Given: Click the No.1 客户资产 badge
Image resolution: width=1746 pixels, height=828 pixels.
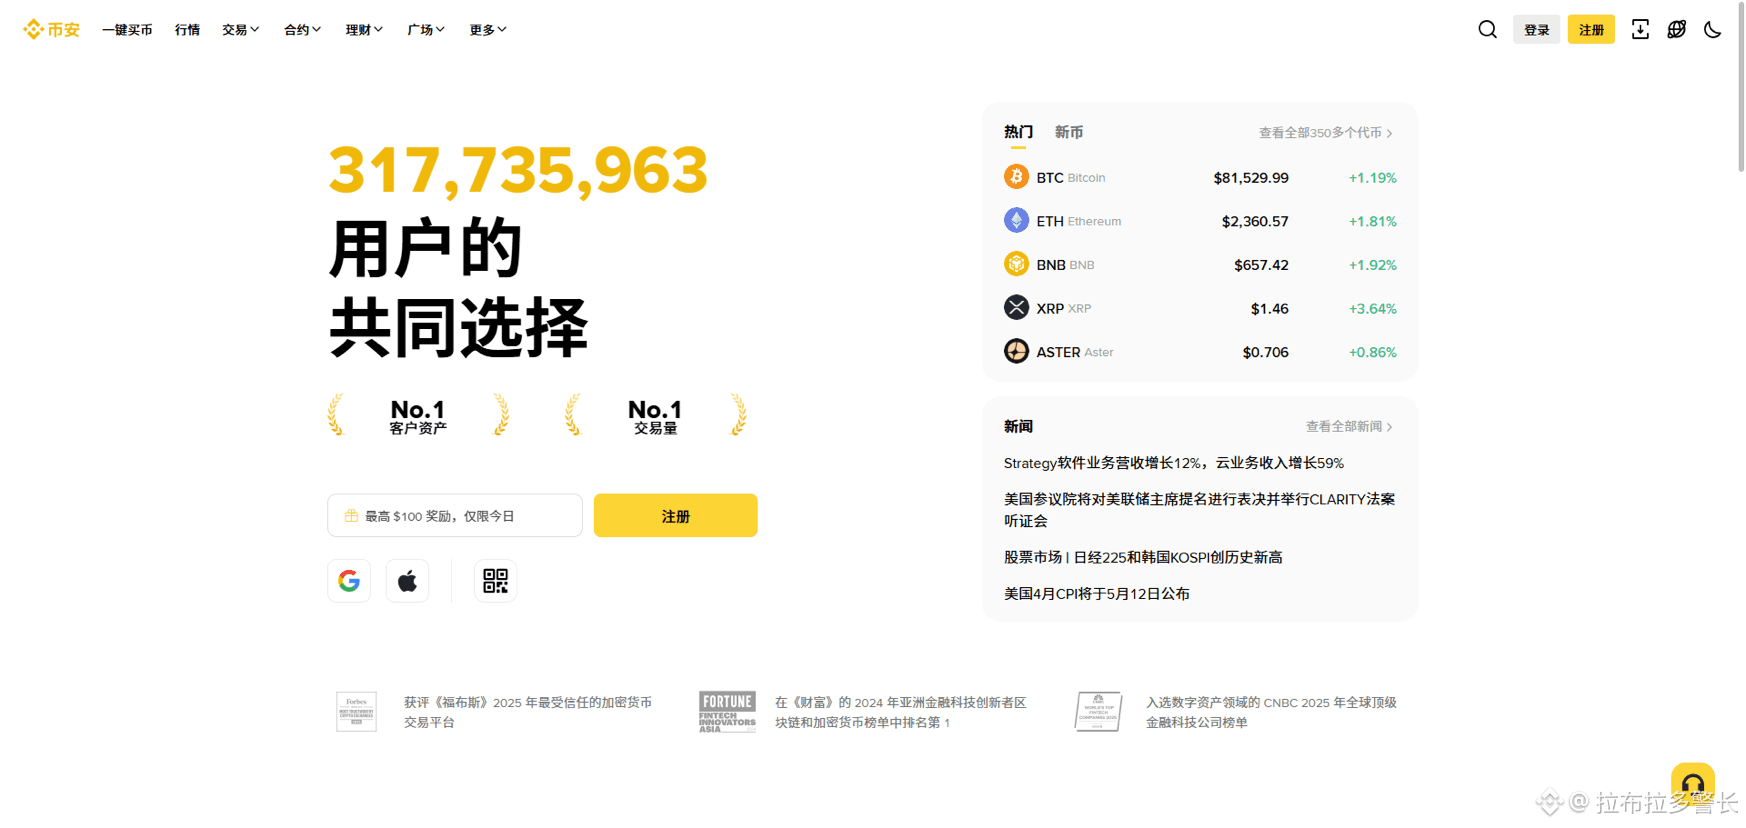Looking at the screenshot, I should [x=418, y=416].
